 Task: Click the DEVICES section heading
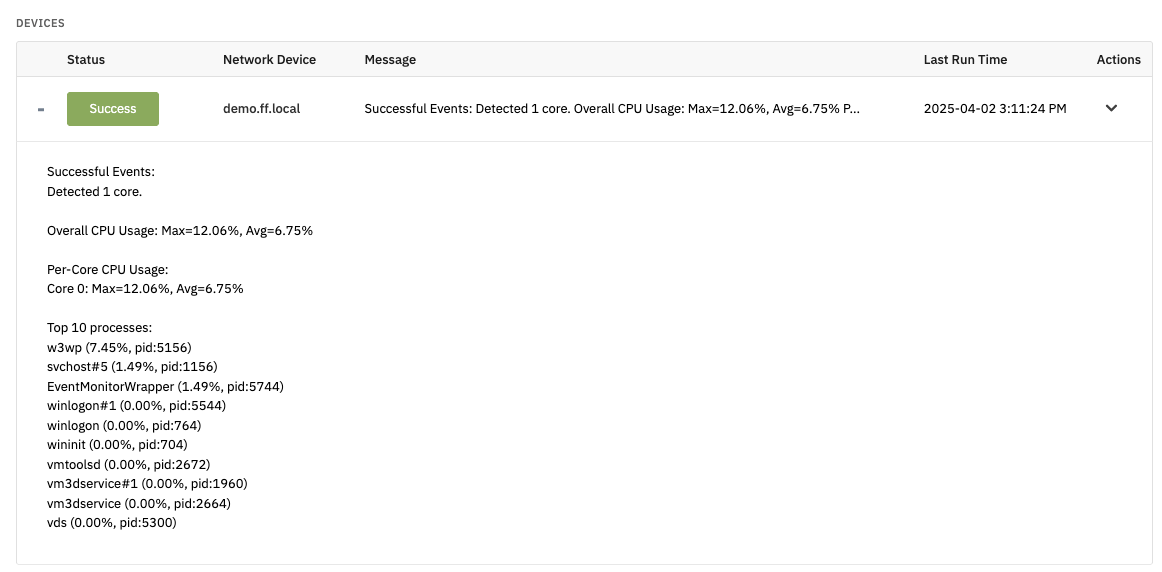(41, 23)
